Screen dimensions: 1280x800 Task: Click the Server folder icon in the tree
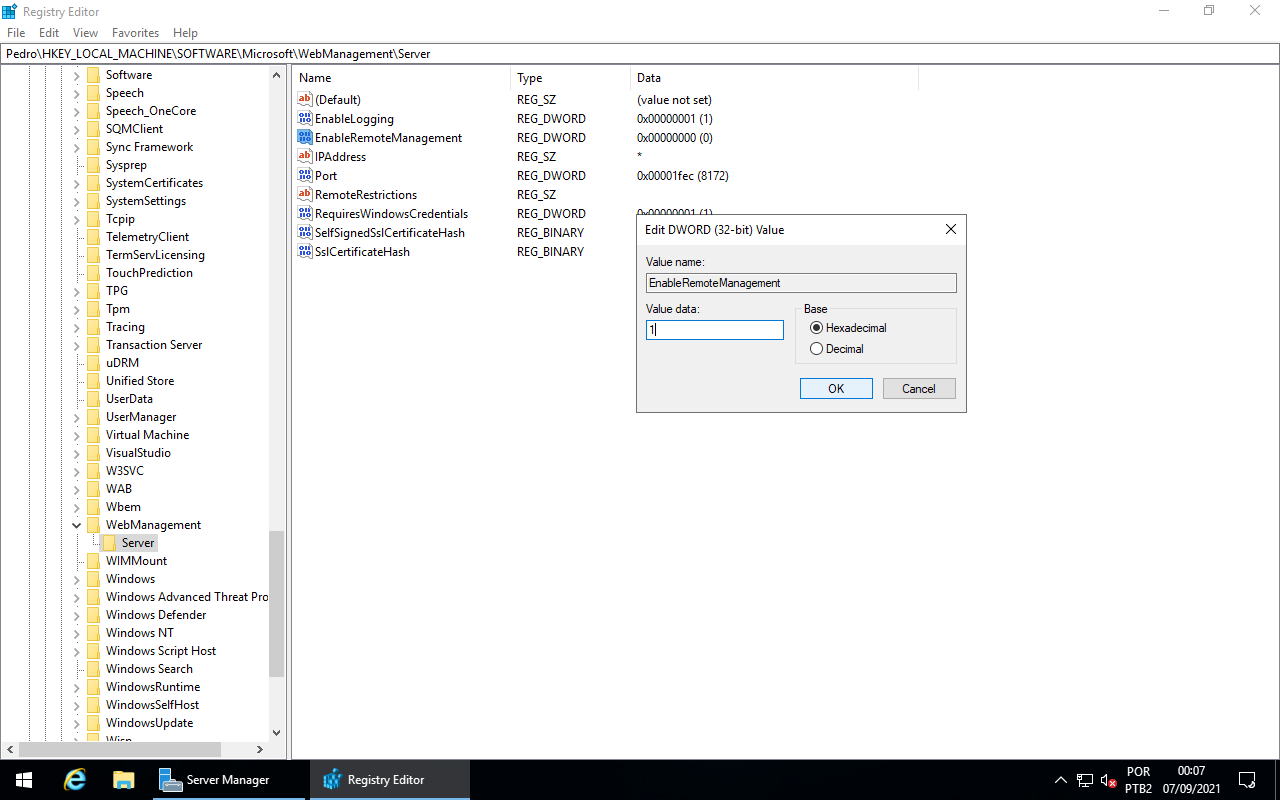point(110,542)
